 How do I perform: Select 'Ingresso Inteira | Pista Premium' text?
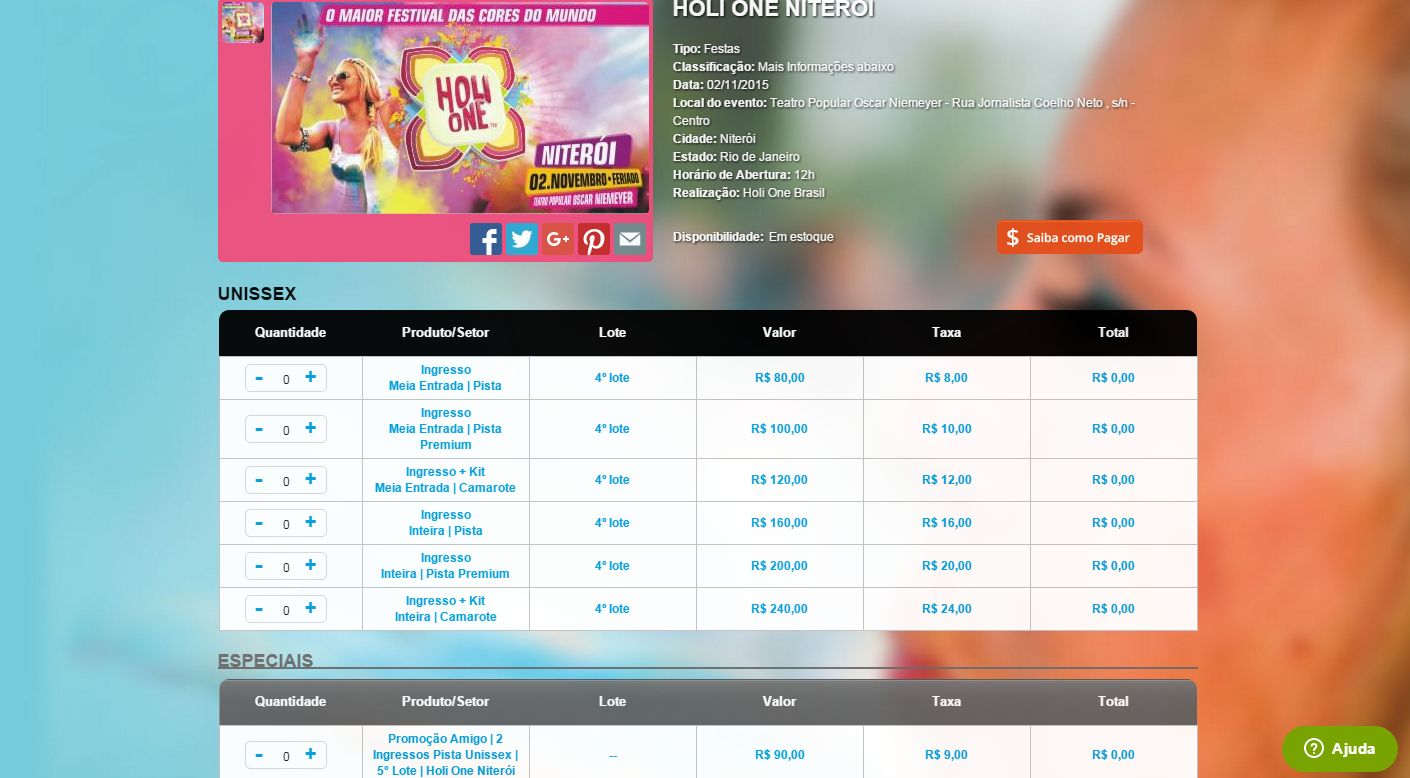coord(445,566)
